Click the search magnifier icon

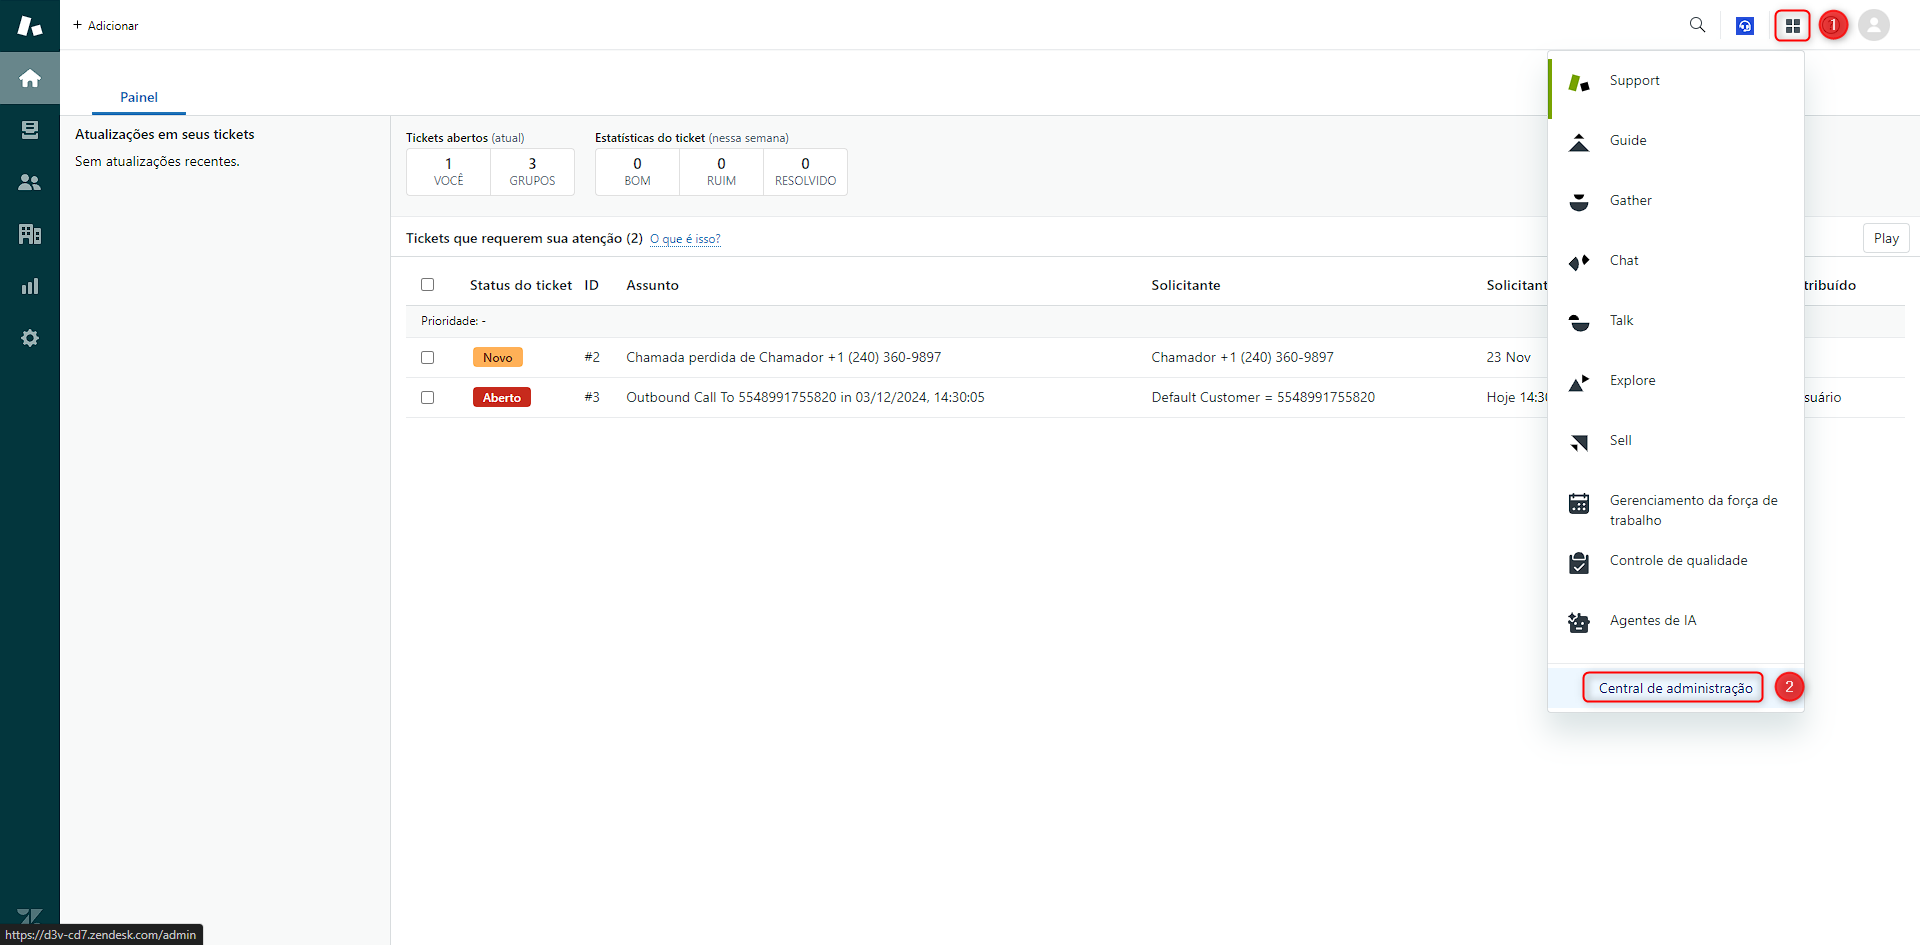[x=1697, y=25]
